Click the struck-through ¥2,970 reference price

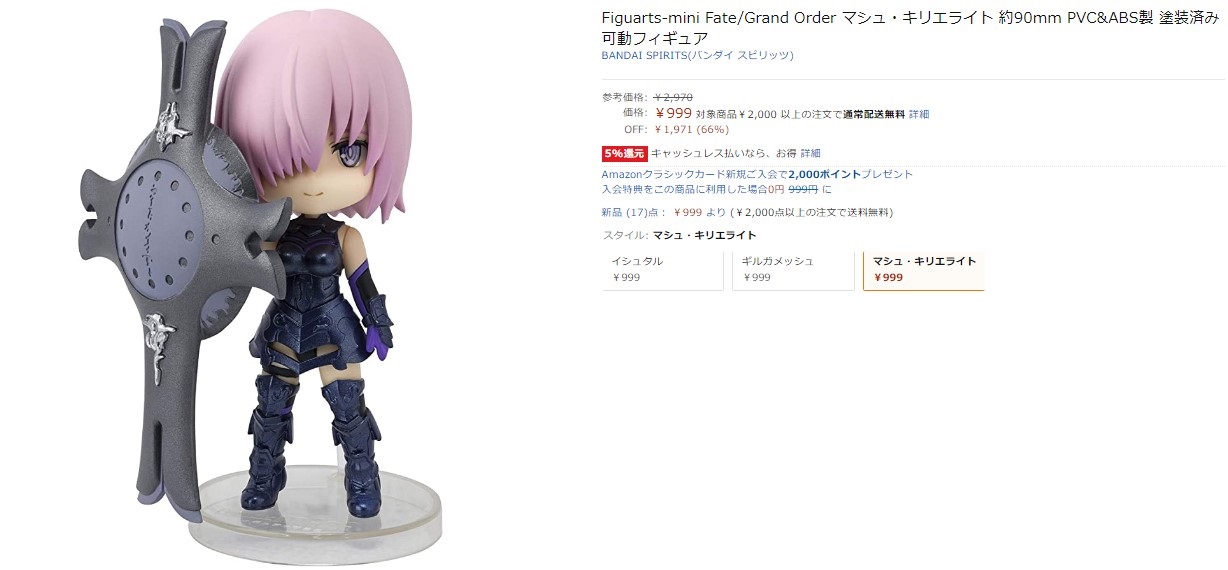[673, 97]
